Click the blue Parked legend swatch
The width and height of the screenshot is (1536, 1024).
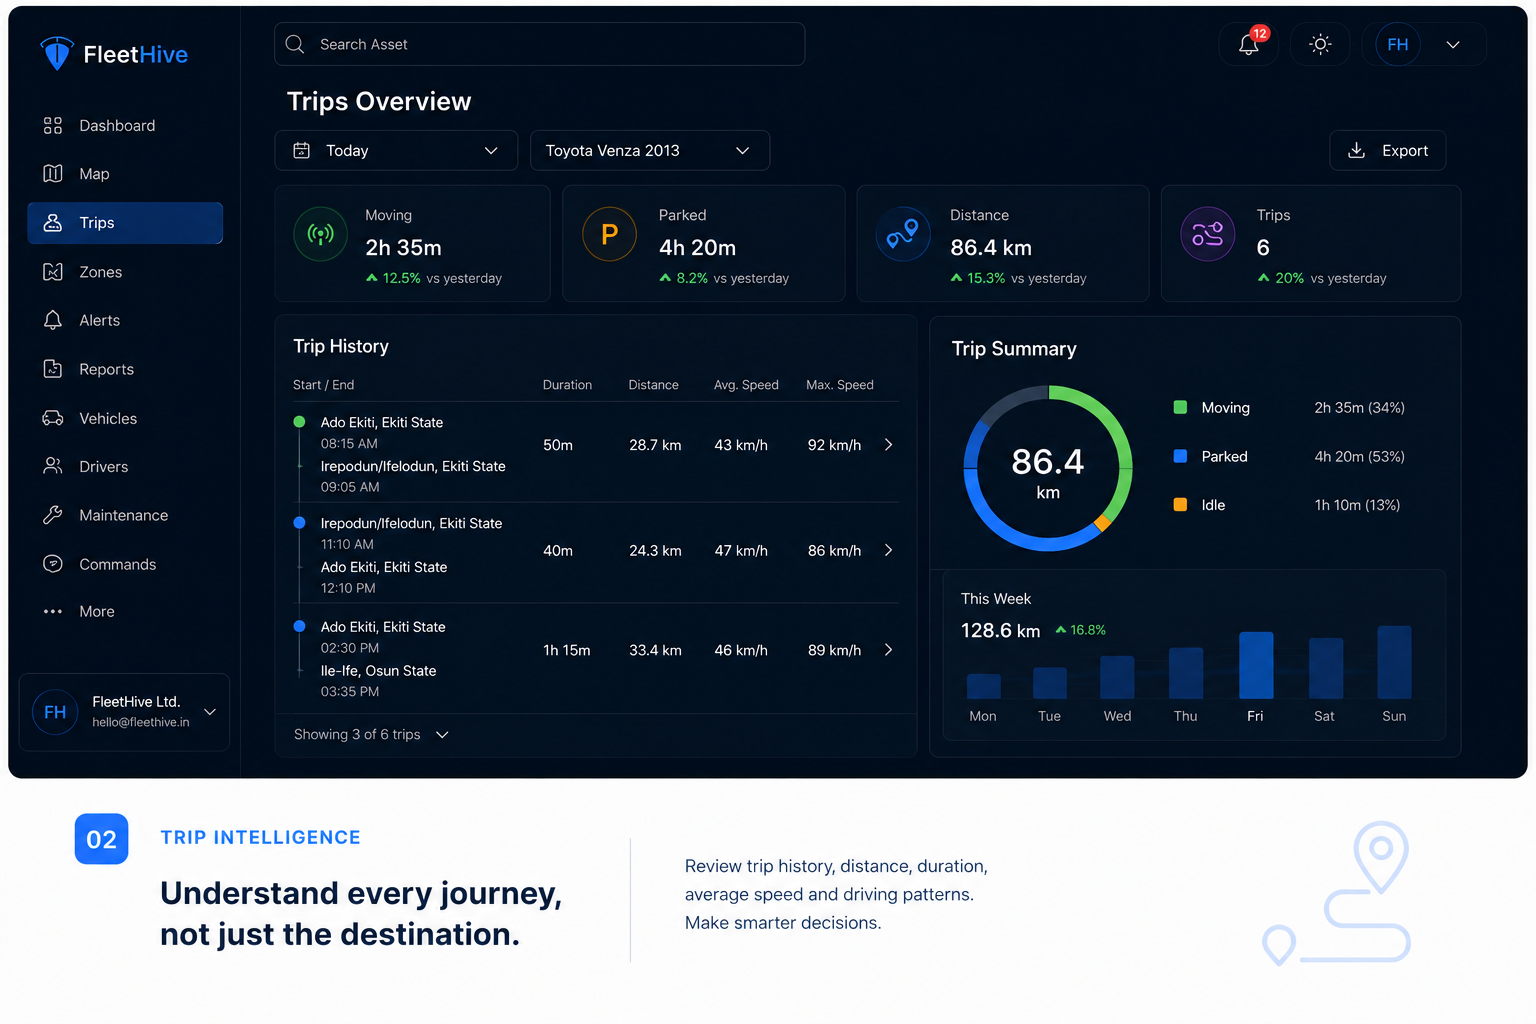pos(1180,456)
